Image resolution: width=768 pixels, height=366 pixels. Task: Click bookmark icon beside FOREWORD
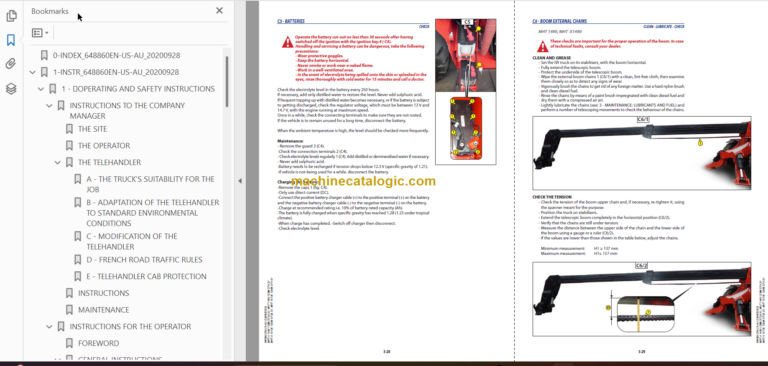pos(70,343)
